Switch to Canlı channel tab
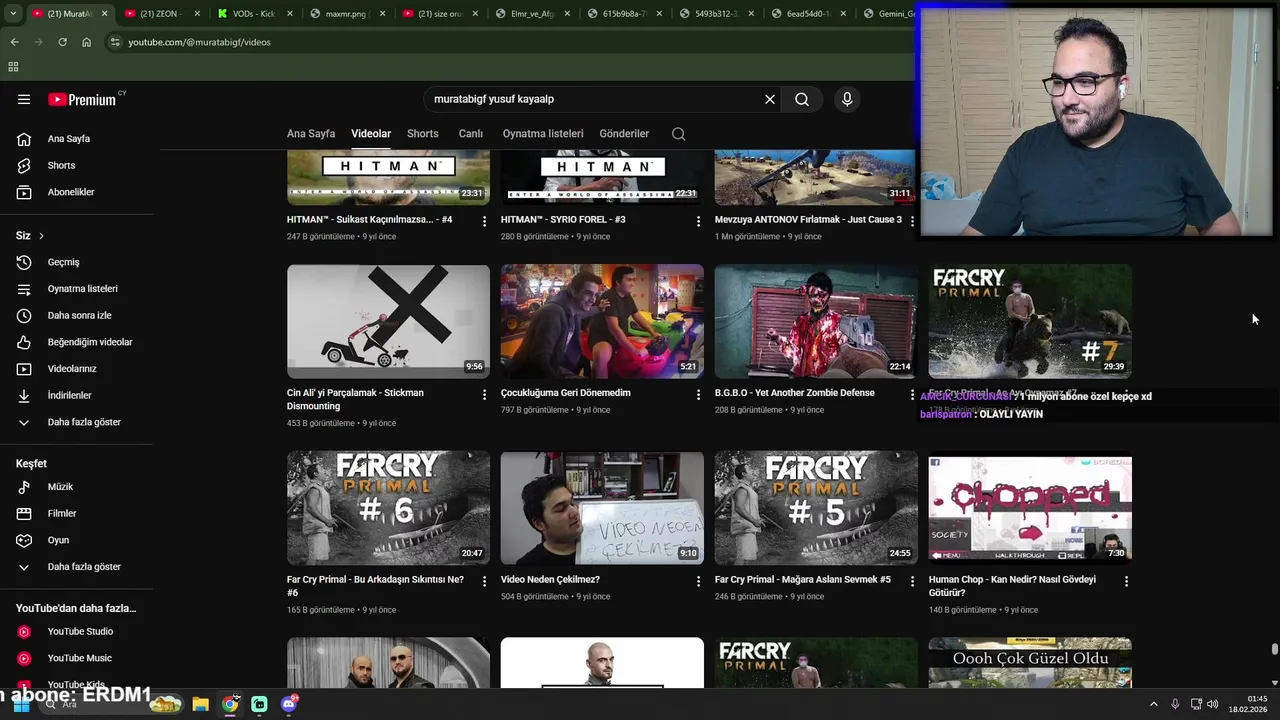Viewport: 1280px width, 720px height. [x=471, y=134]
